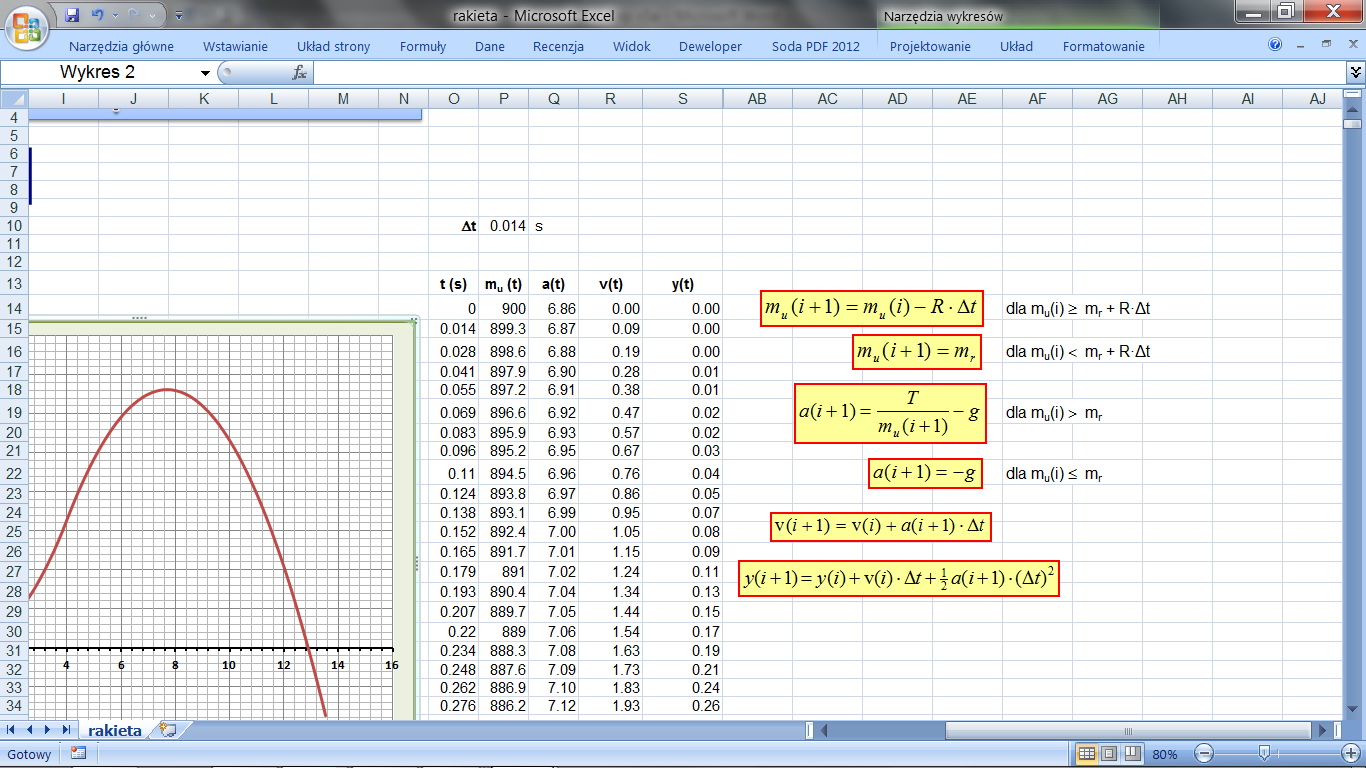Click inside the formula bar input

(x=830, y=72)
